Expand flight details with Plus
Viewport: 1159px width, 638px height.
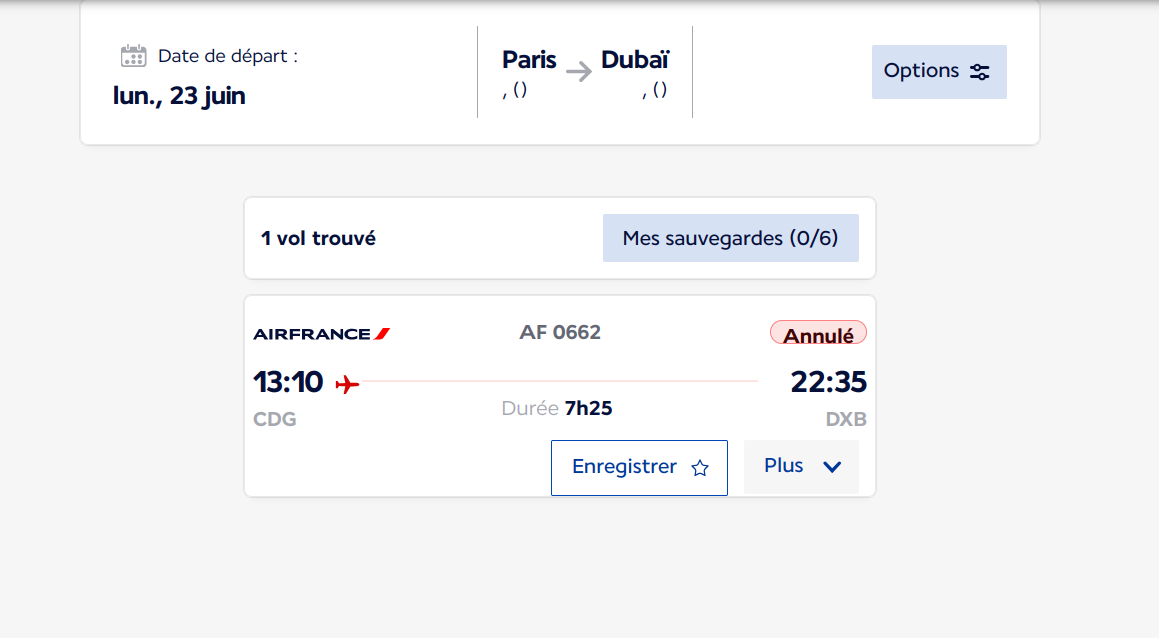[x=801, y=467]
